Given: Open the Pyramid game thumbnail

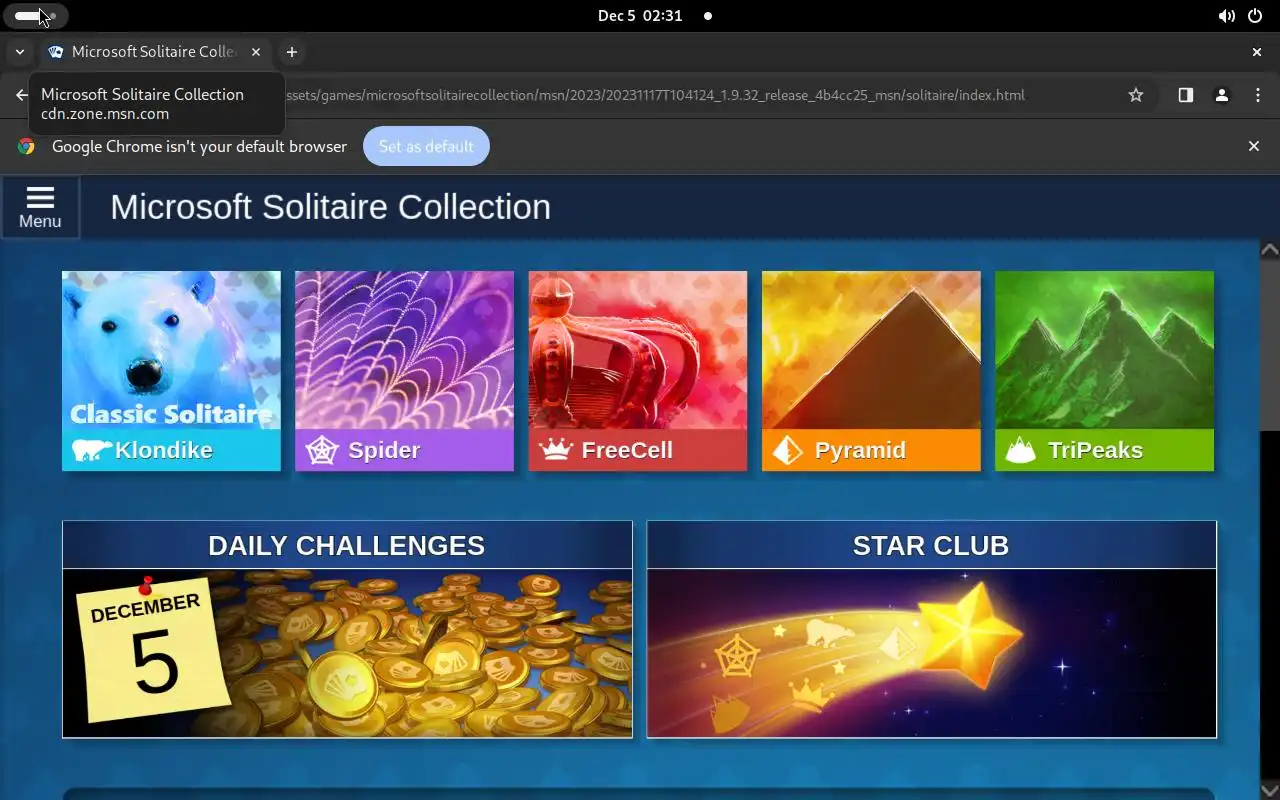Looking at the screenshot, I should (x=871, y=371).
